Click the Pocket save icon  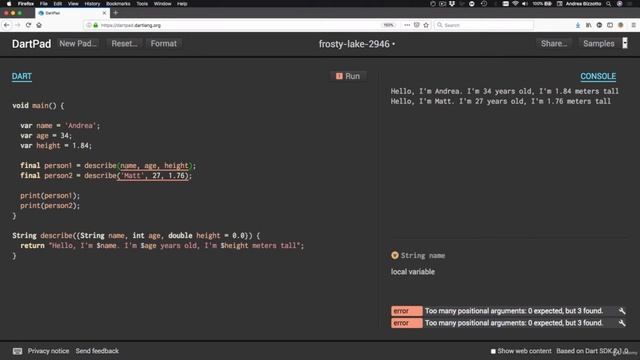click(x=416, y=25)
